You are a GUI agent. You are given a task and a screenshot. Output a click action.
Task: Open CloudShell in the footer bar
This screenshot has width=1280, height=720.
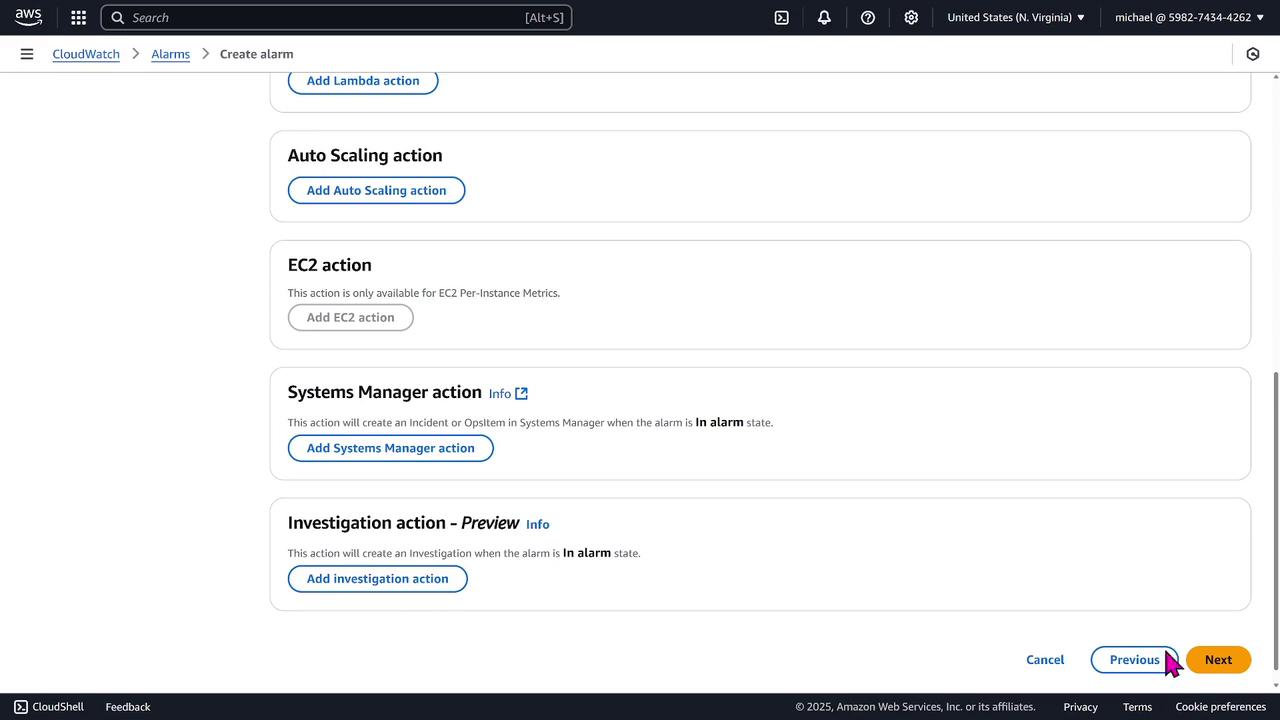pyautogui.click(x=49, y=707)
